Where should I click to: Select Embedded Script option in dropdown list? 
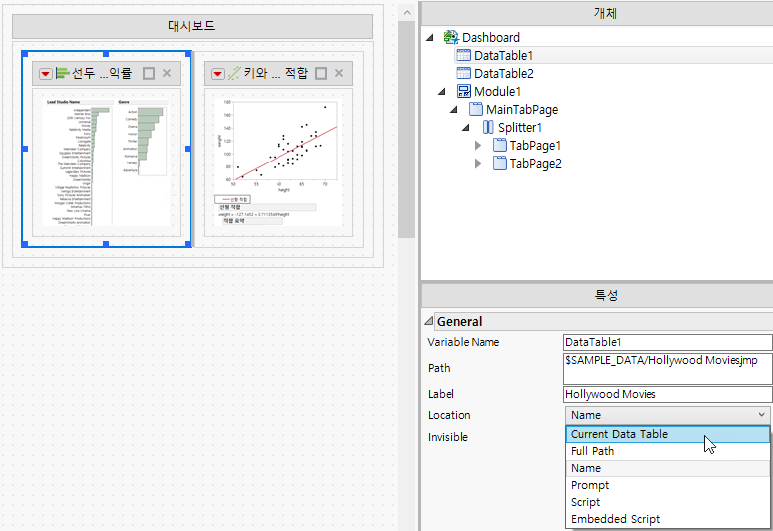click(x=615, y=519)
